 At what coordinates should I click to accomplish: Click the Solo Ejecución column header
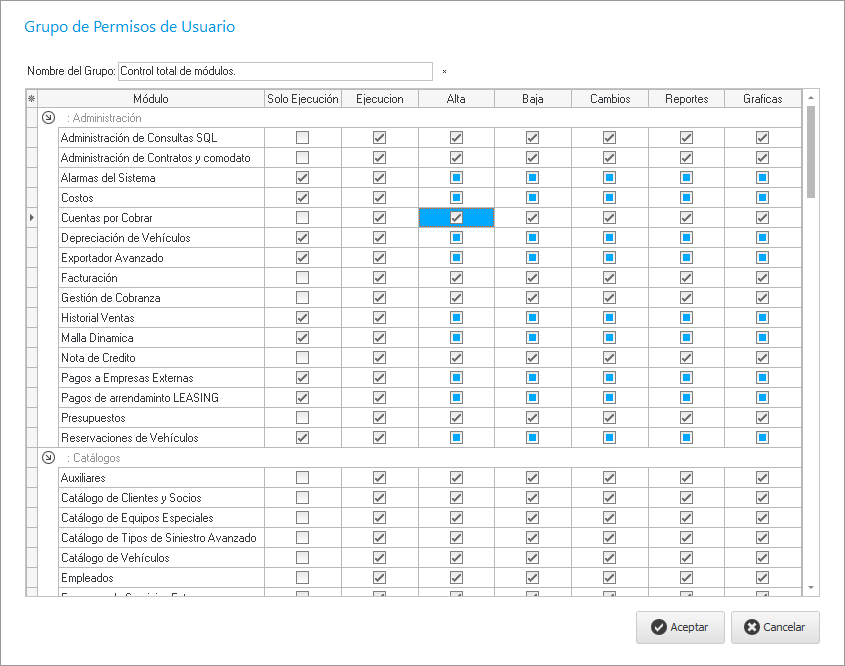pos(302,99)
